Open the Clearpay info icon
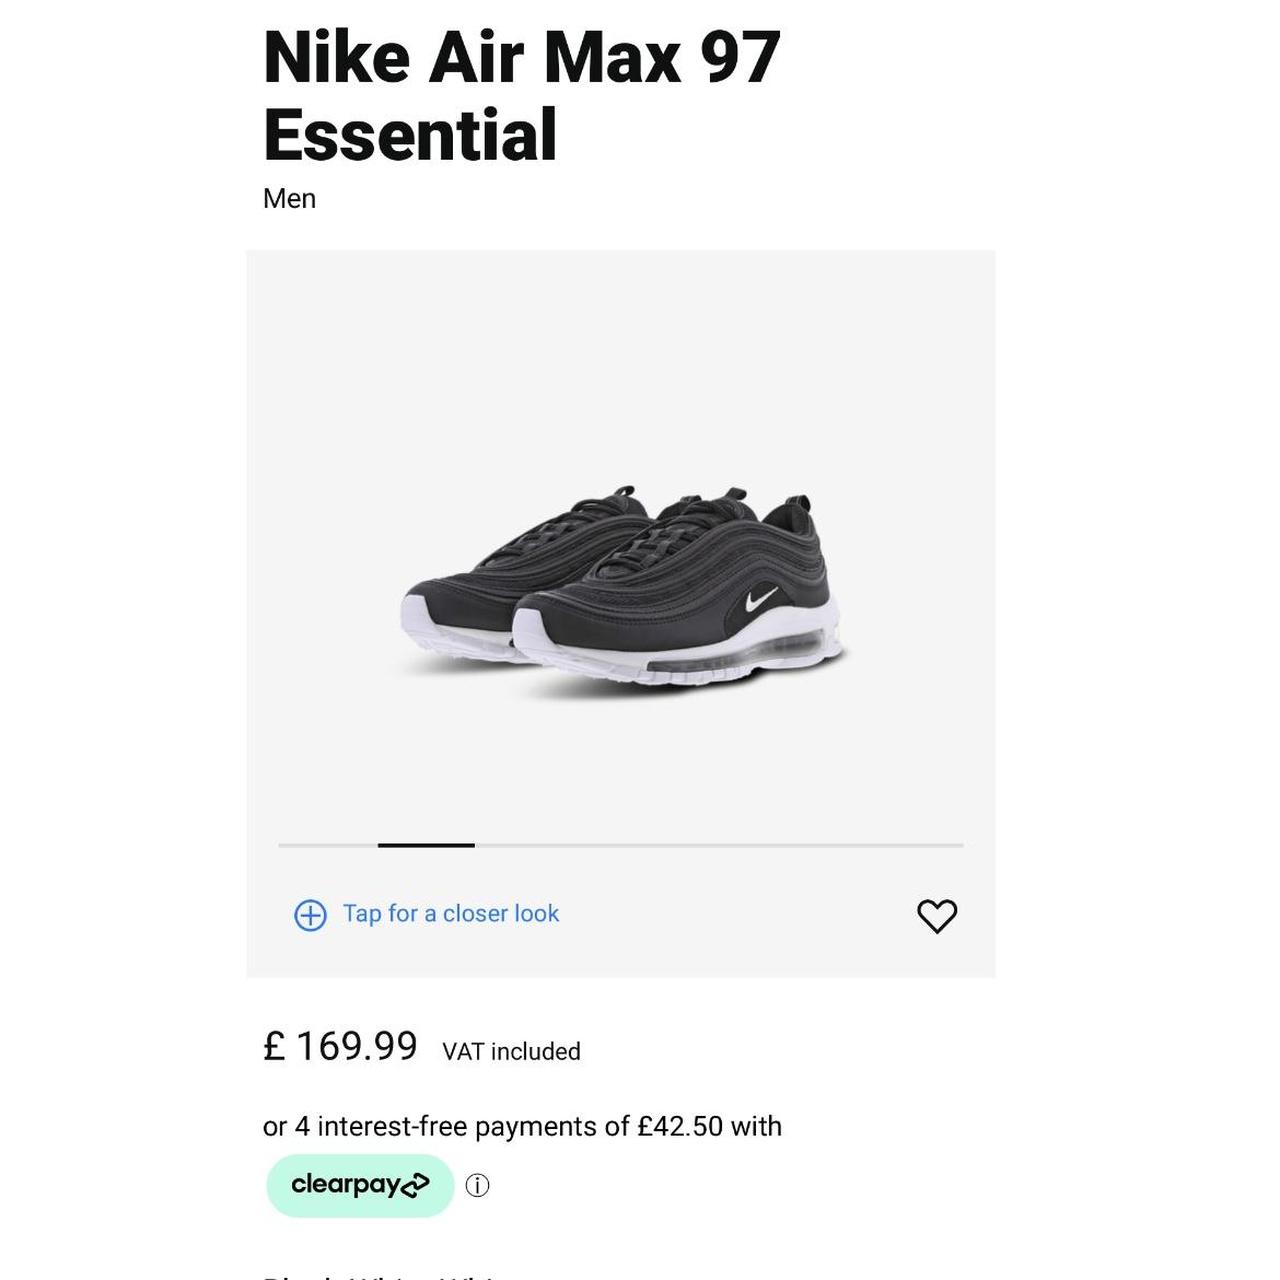Screen dimensions: 1280x1280 tap(478, 1186)
